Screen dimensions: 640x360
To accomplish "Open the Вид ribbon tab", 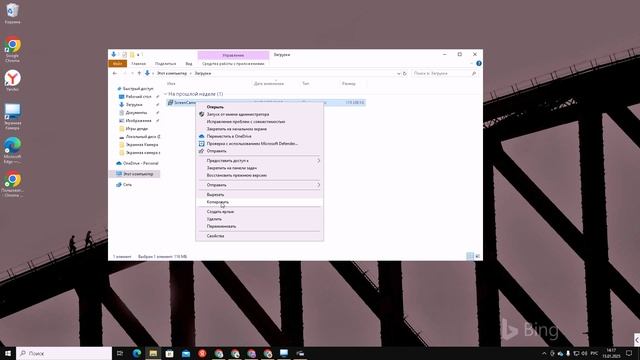I will 189,64.
